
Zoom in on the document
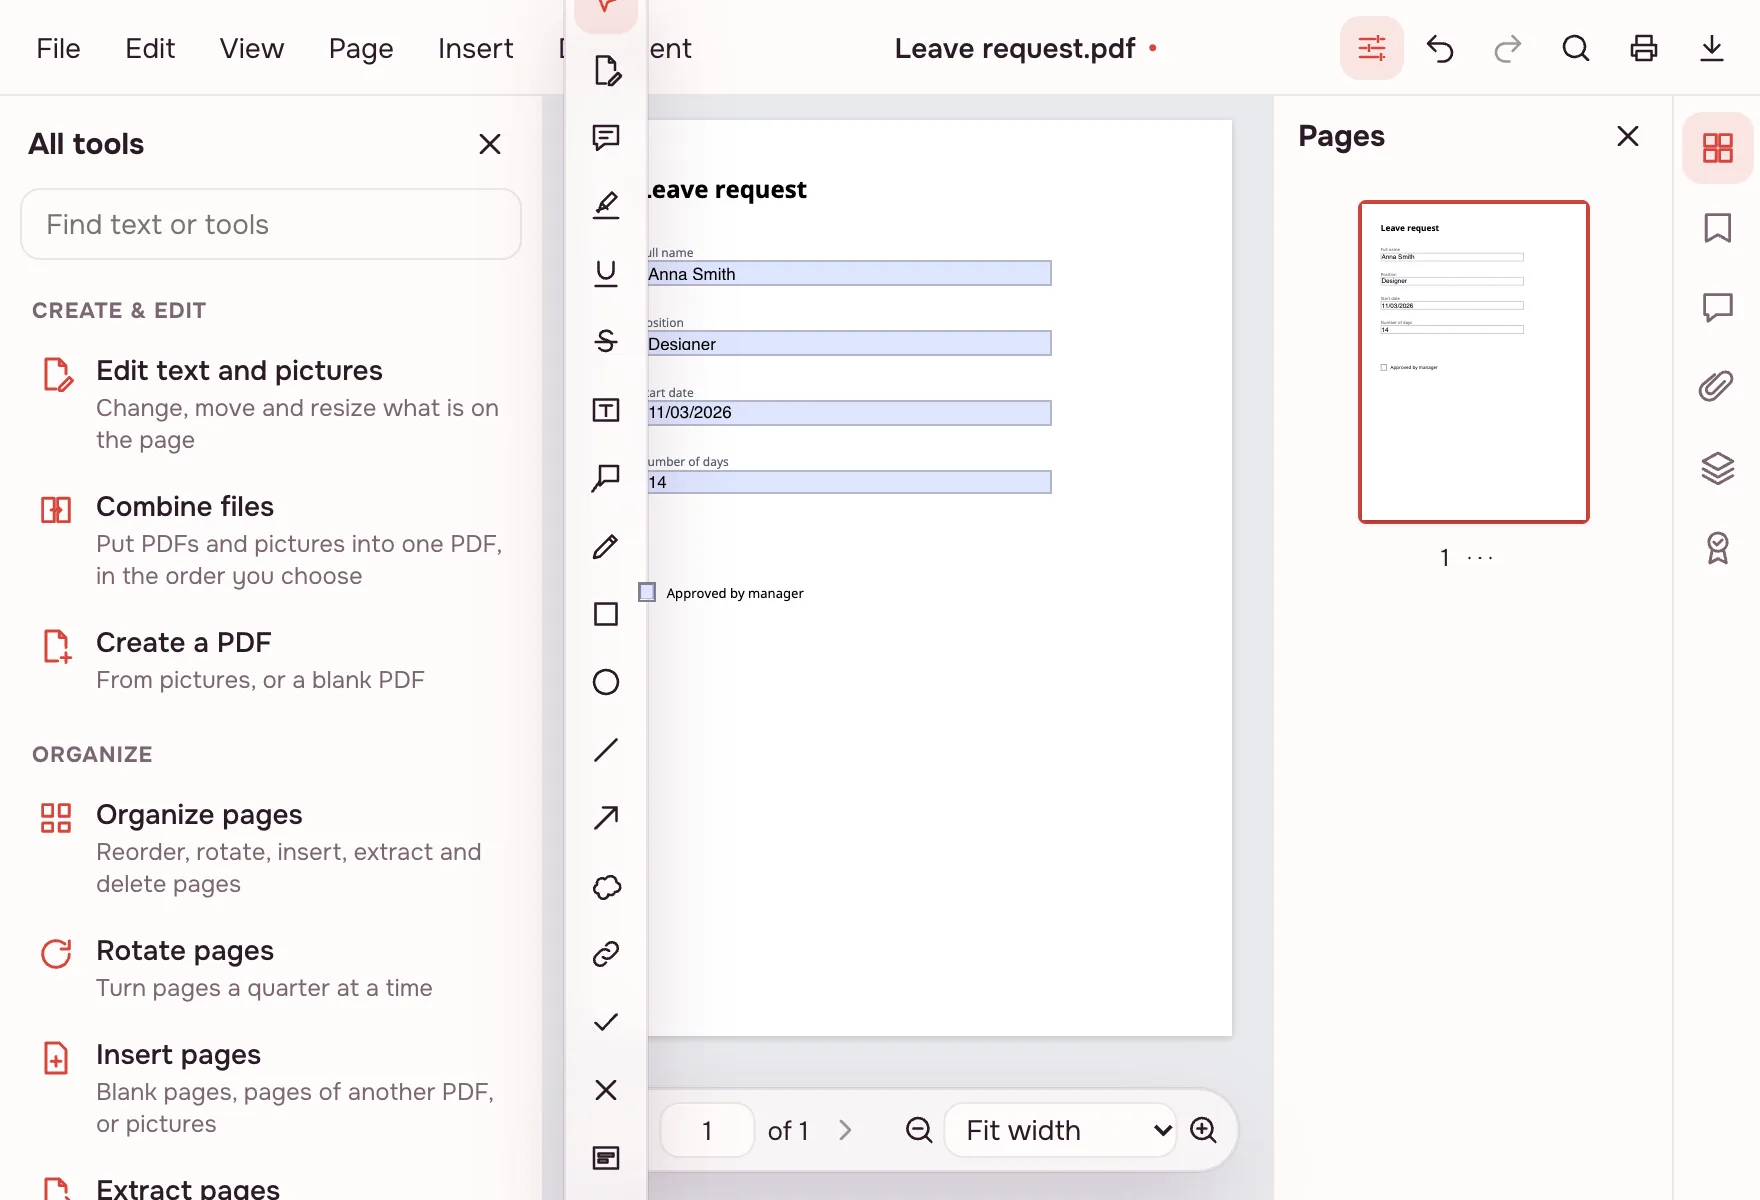click(x=1204, y=1130)
